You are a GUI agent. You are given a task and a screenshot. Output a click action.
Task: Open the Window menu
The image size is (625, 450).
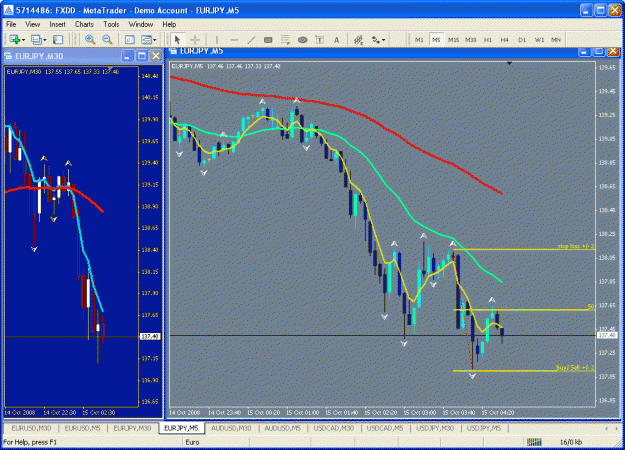141,24
